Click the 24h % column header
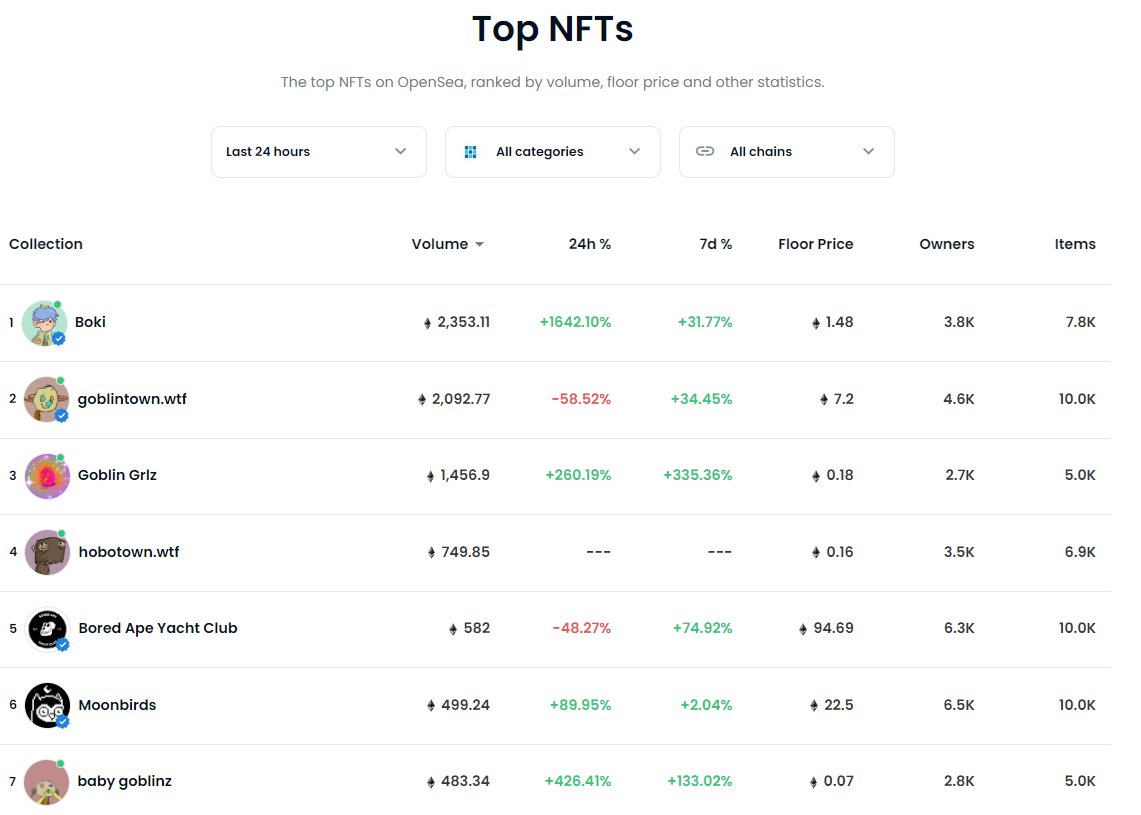Image resolution: width=1141 pixels, height=815 pixels. coord(589,244)
